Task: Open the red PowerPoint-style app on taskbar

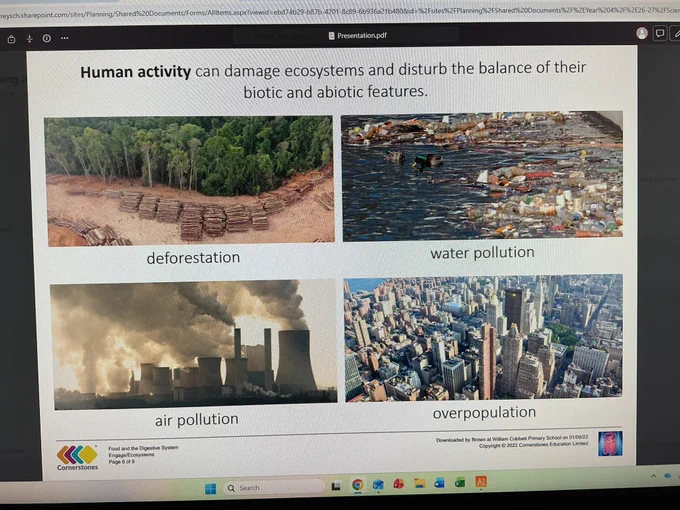Action: 399,484
